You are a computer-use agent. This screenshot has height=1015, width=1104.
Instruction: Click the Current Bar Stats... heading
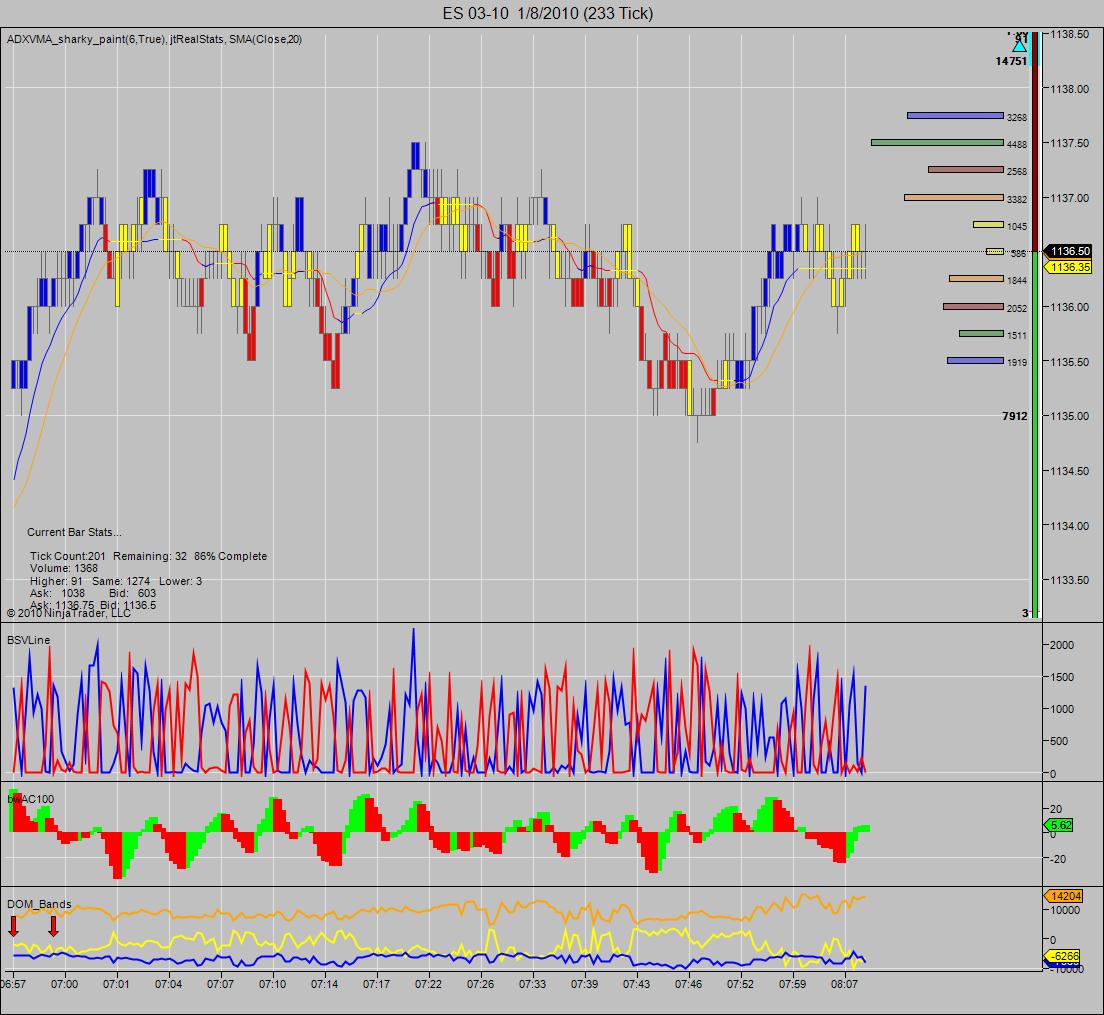click(x=74, y=532)
